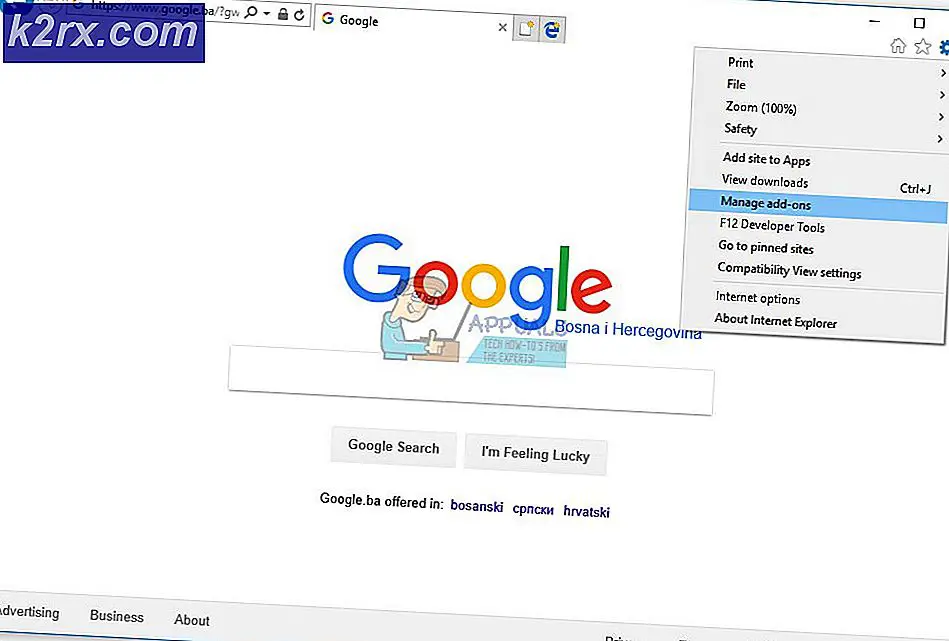
Task: Close the Google tab
Action: (502, 27)
